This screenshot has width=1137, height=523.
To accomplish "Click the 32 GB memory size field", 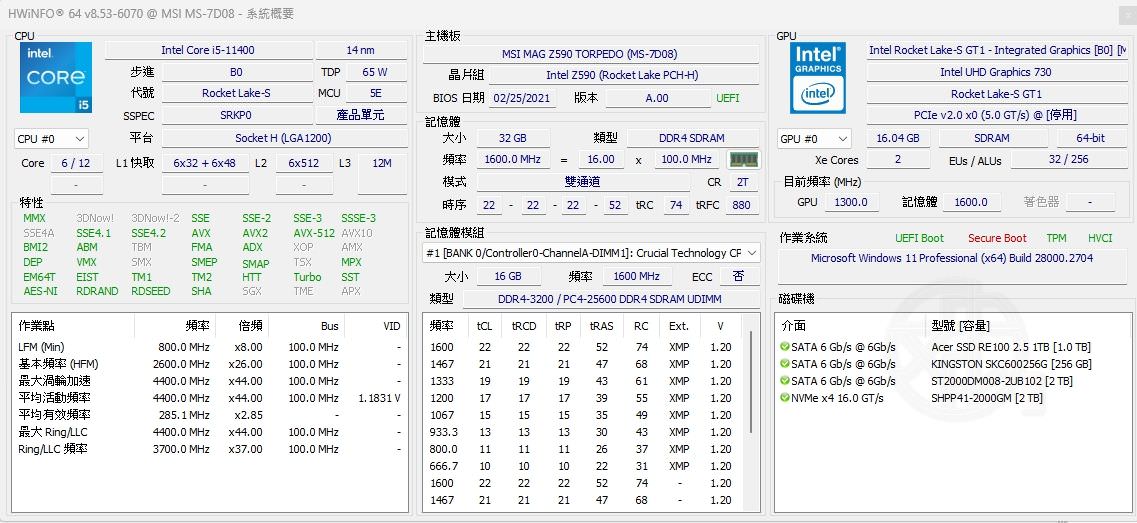I will click(x=513, y=138).
